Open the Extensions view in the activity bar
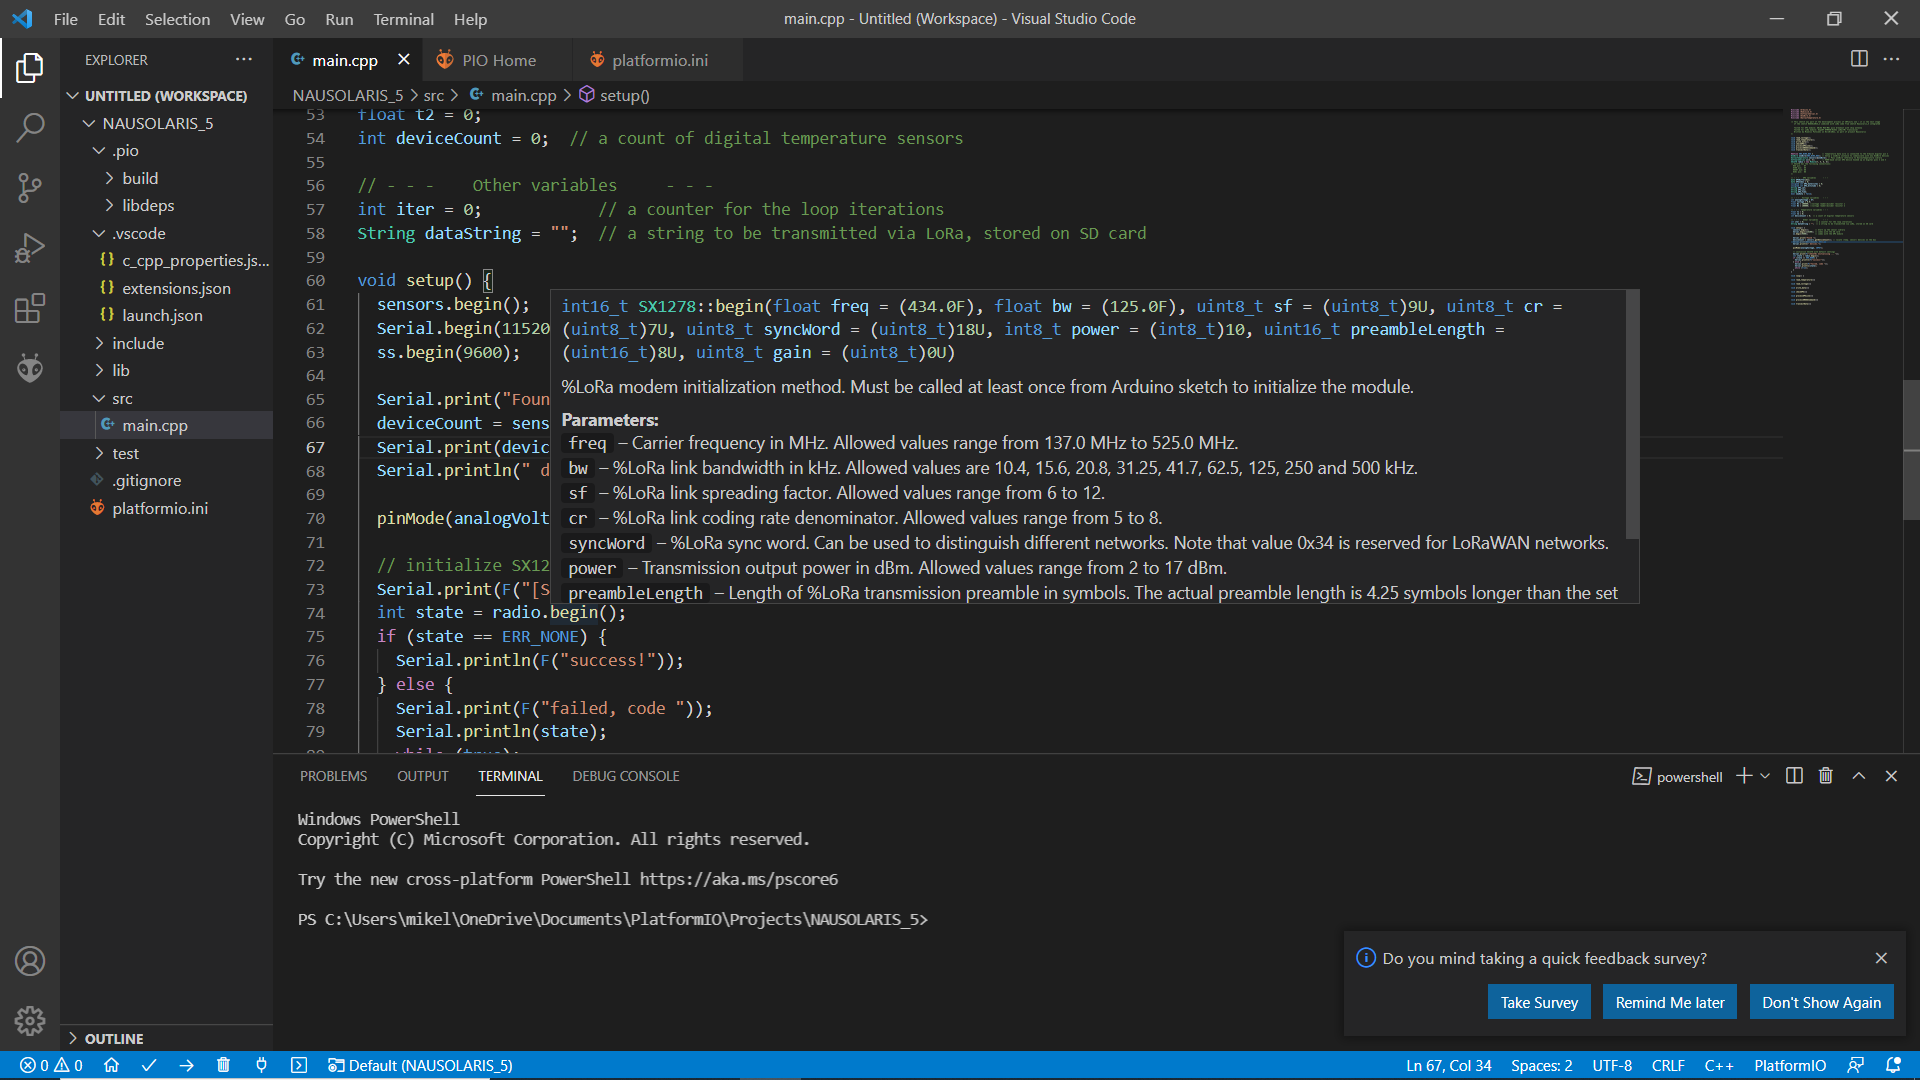Image resolution: width=1920 pixels, height=1080 pixels. (30, 308)
